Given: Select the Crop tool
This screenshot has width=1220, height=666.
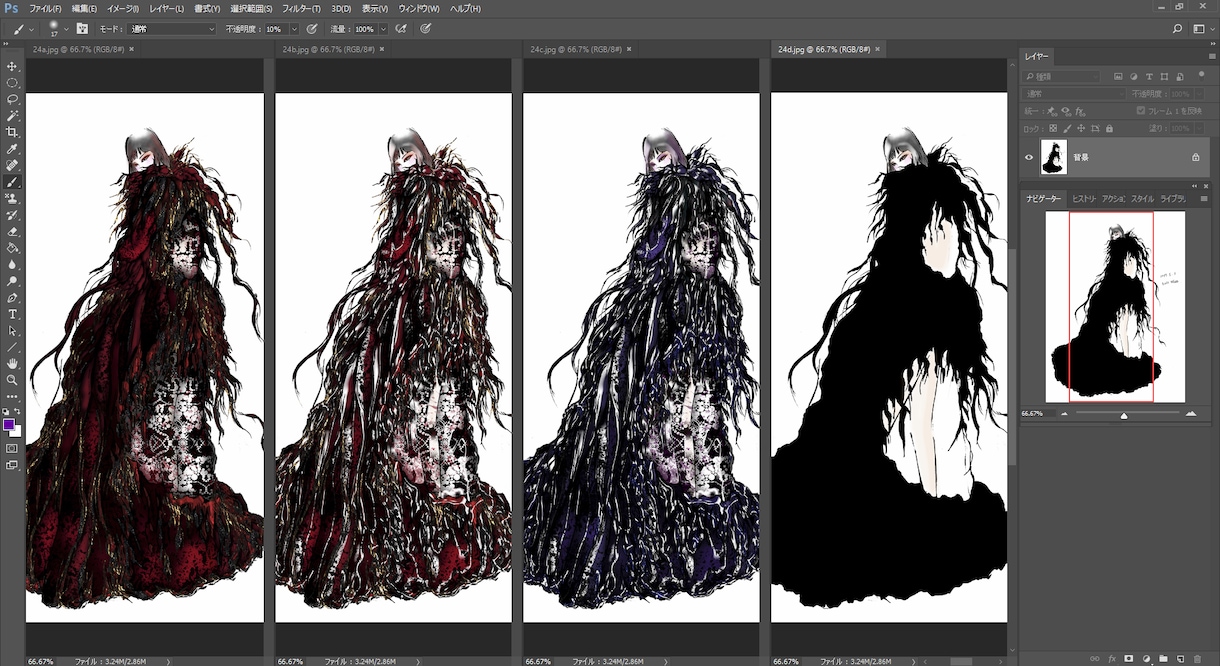Looking at the screenshot, I should (x=12, y=132).
